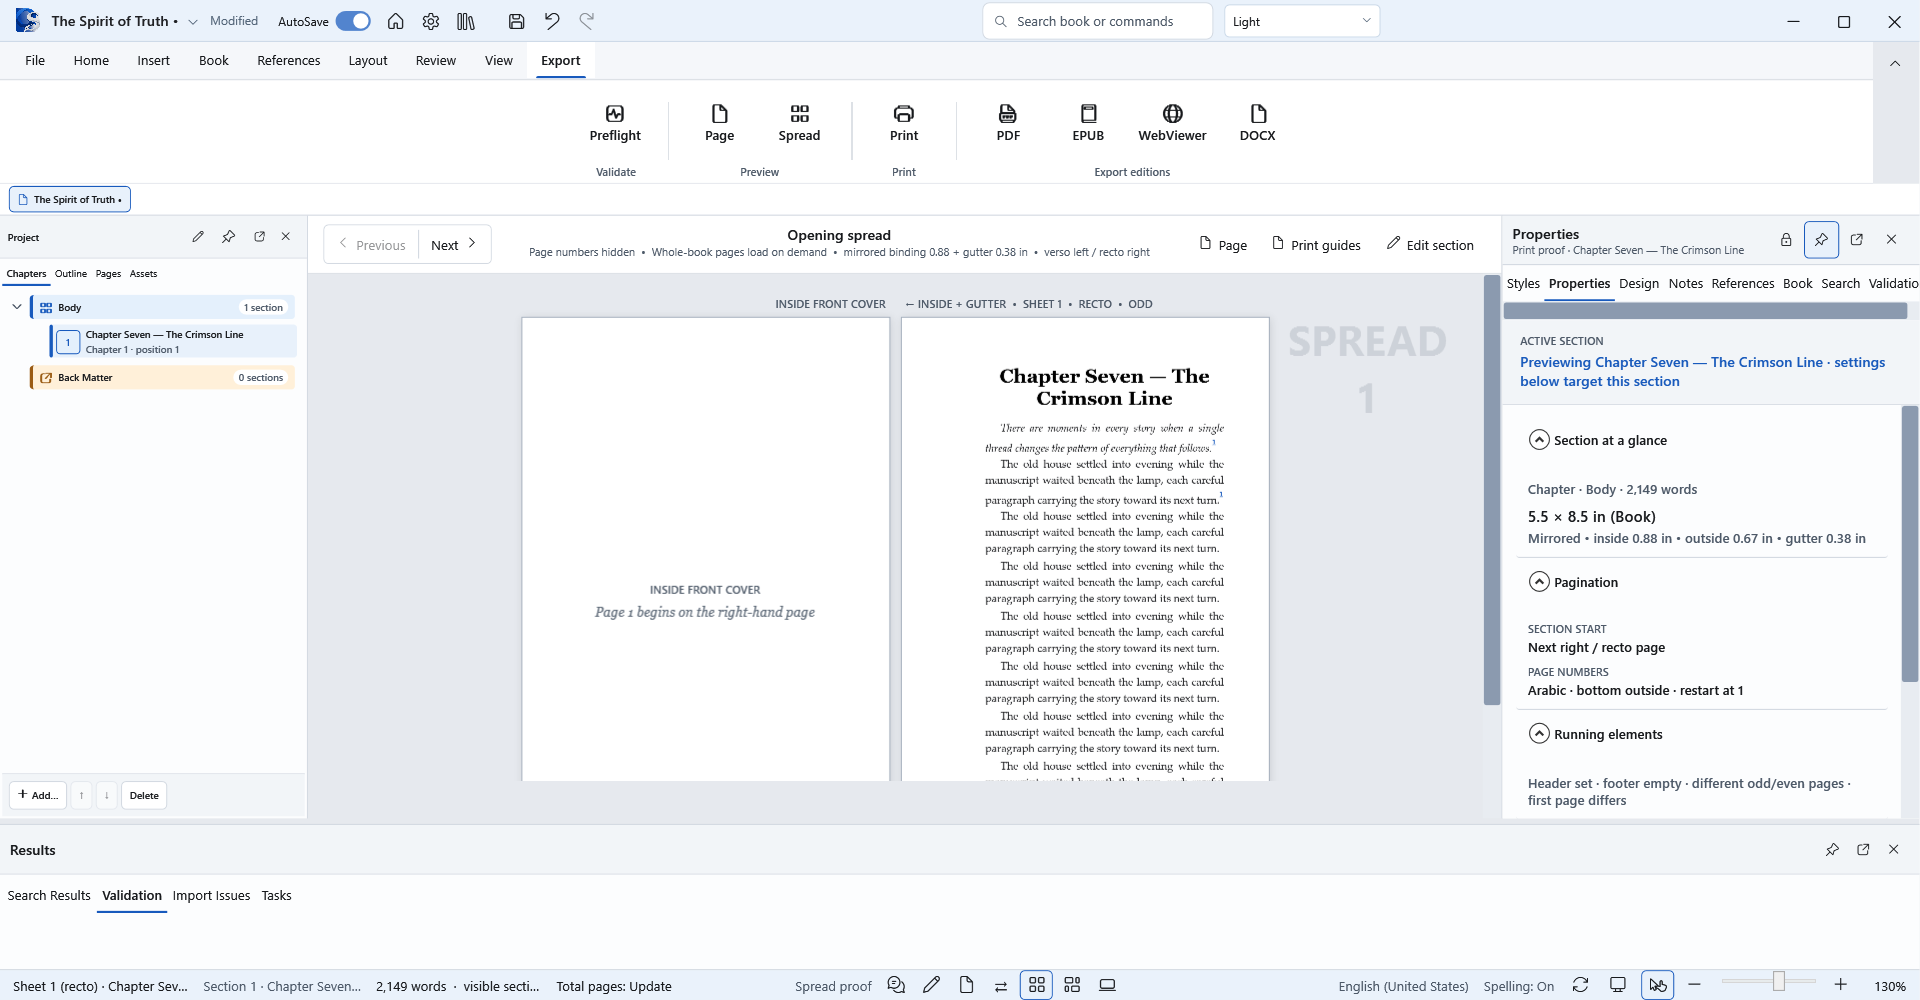The height and width of the screenshot is (1000, 1920).
Task: Toggle the selected four-square spread view in status bar
Action: [x=1037, y=985]
